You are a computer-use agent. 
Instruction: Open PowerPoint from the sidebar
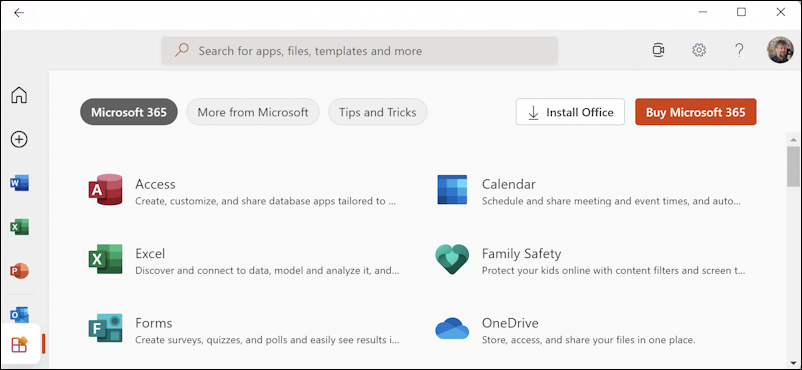(19, 271)
